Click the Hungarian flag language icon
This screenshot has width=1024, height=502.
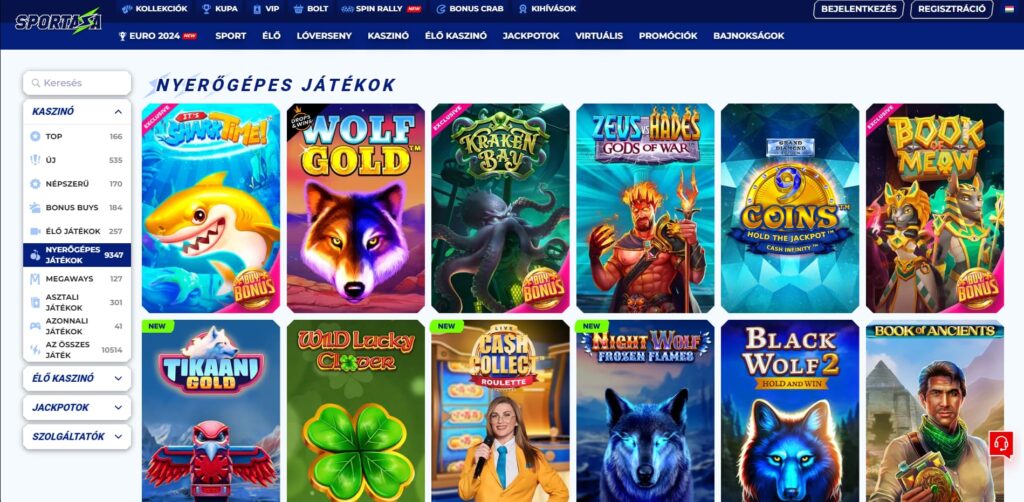[x=1009, y=9]
